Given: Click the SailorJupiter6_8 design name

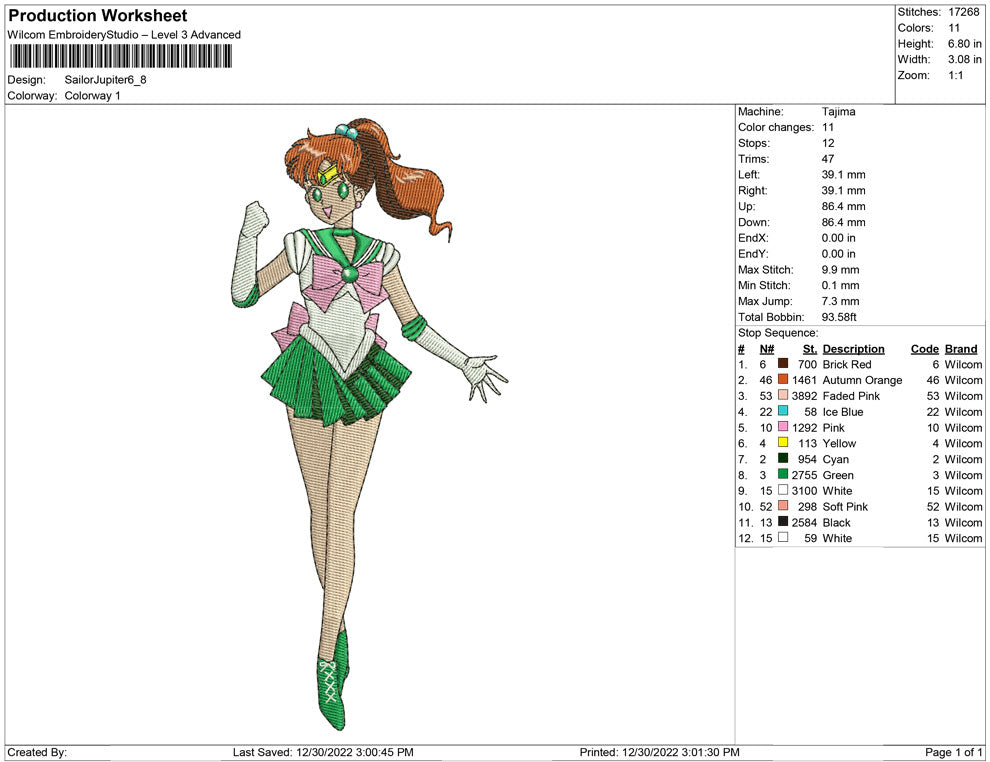Looking at the screenshot, I should pyautogui.click(x=104, y=80).
